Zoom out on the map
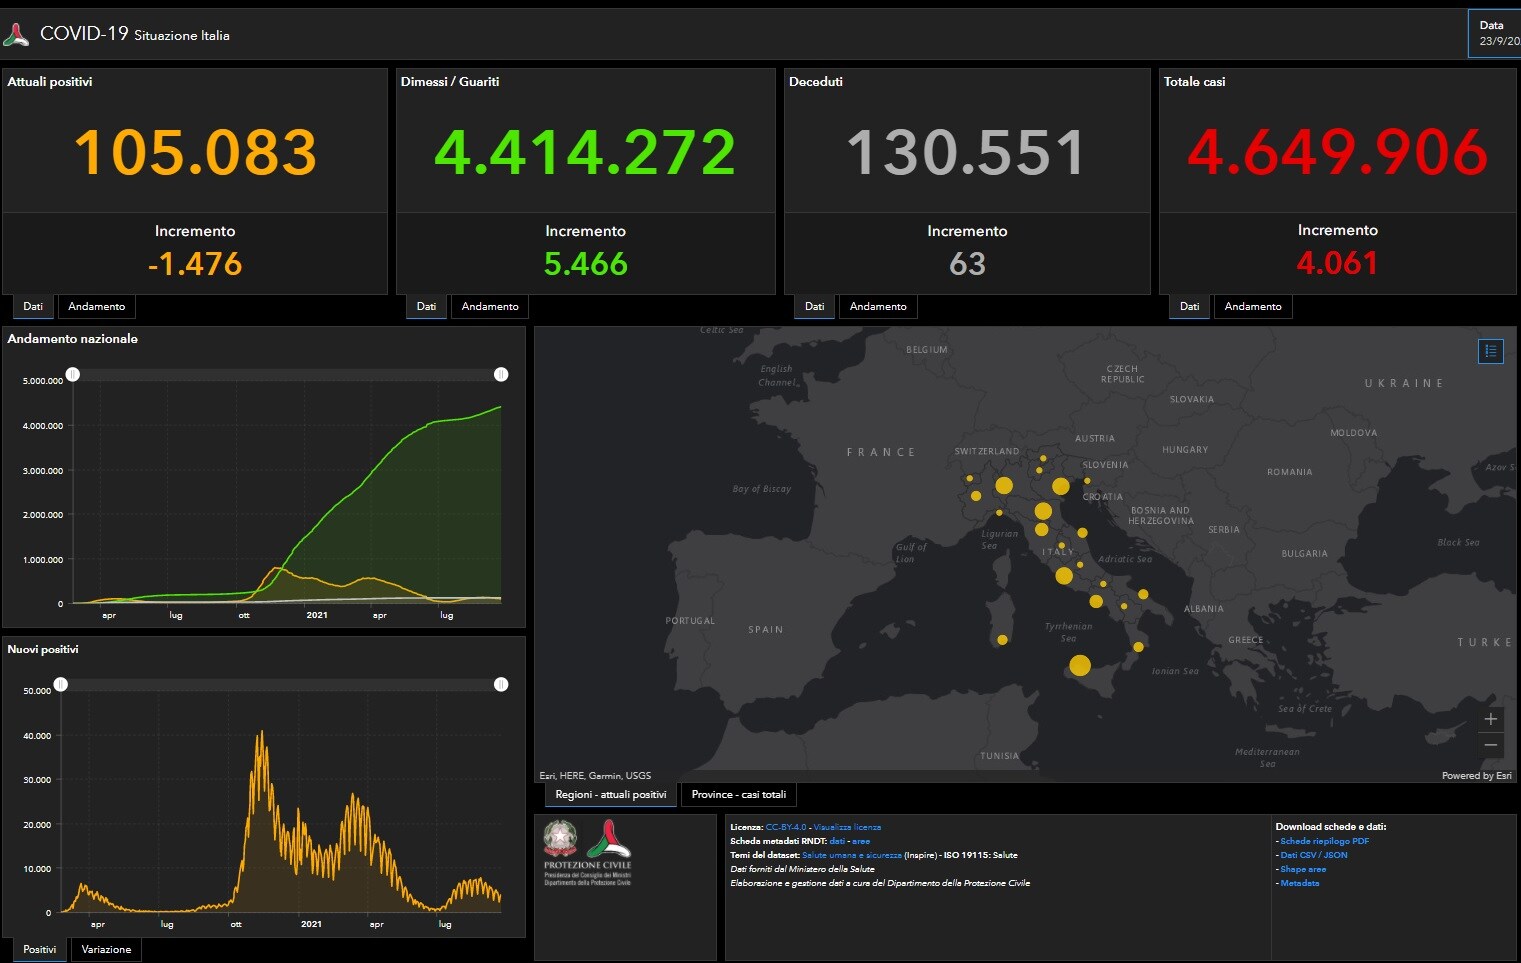 (x=1490, y=745)
